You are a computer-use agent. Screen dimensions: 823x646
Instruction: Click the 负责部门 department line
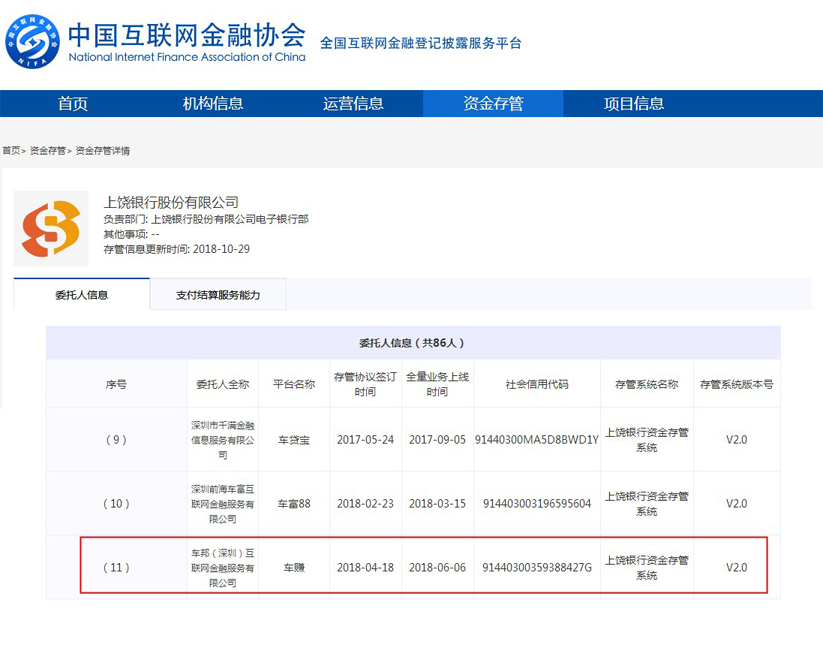tap(206, 219)
